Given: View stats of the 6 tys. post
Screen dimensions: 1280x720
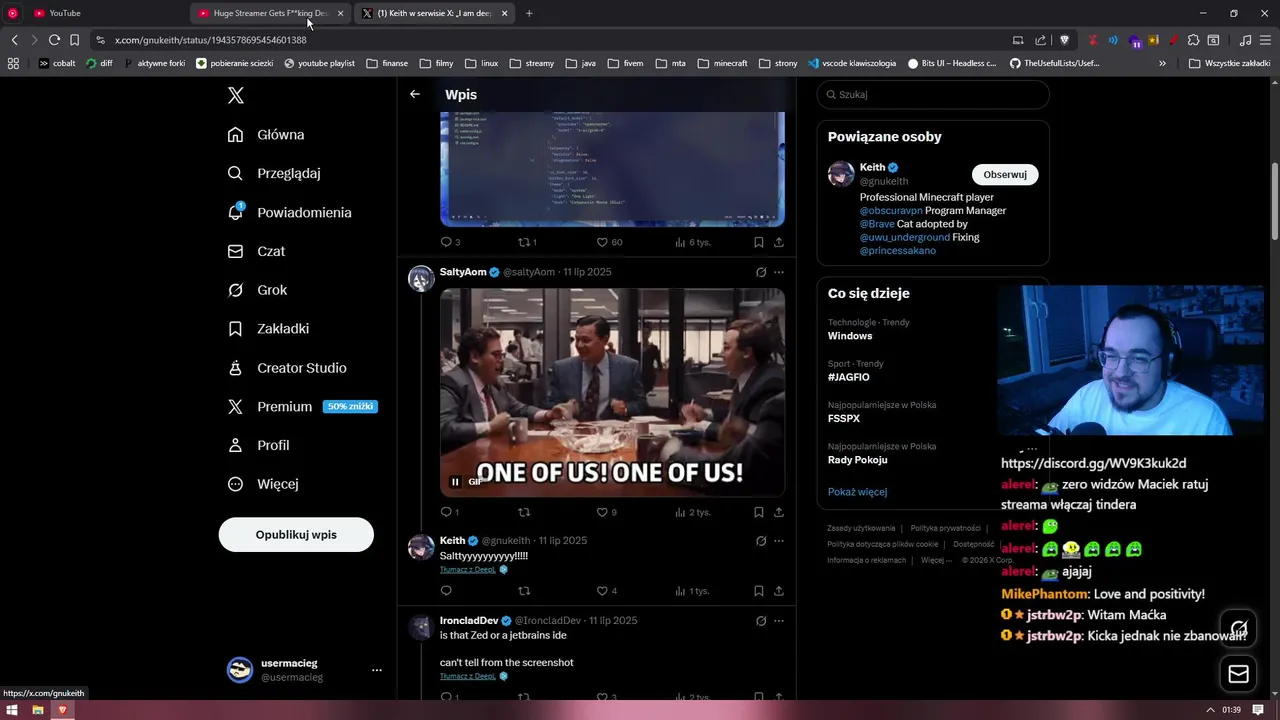Looking at the screenshot, I should (x=693, y=242).
